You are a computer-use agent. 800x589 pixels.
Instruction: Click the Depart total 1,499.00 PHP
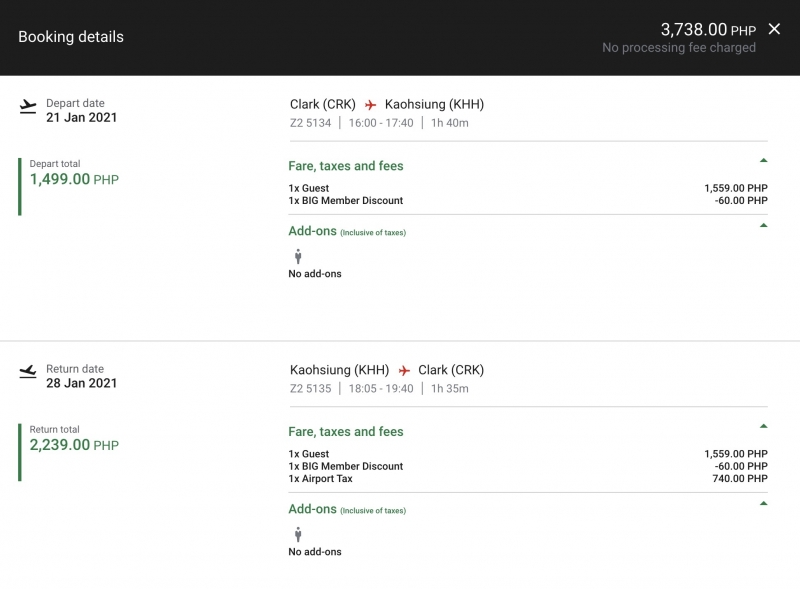click(x=74, y=179)
